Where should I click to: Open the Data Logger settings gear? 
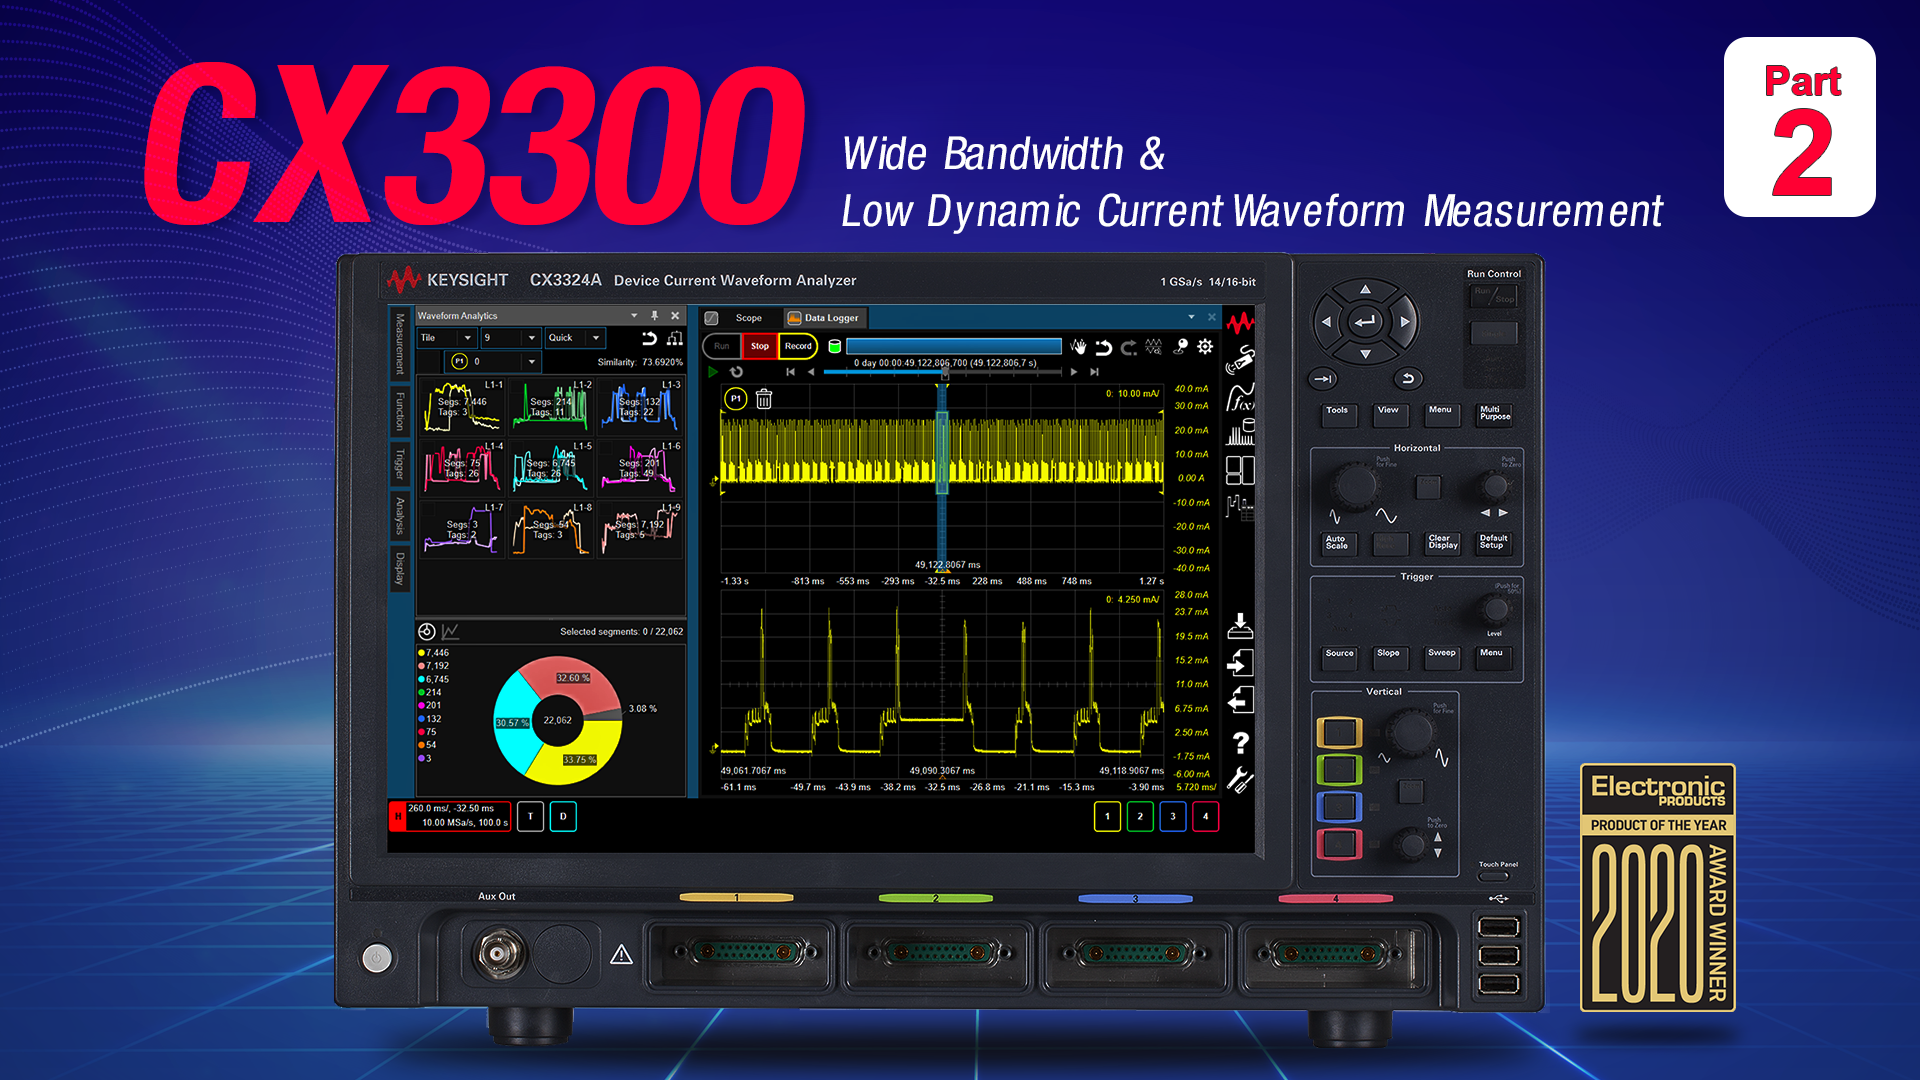pyautogui.click(x=1207, y=346)
